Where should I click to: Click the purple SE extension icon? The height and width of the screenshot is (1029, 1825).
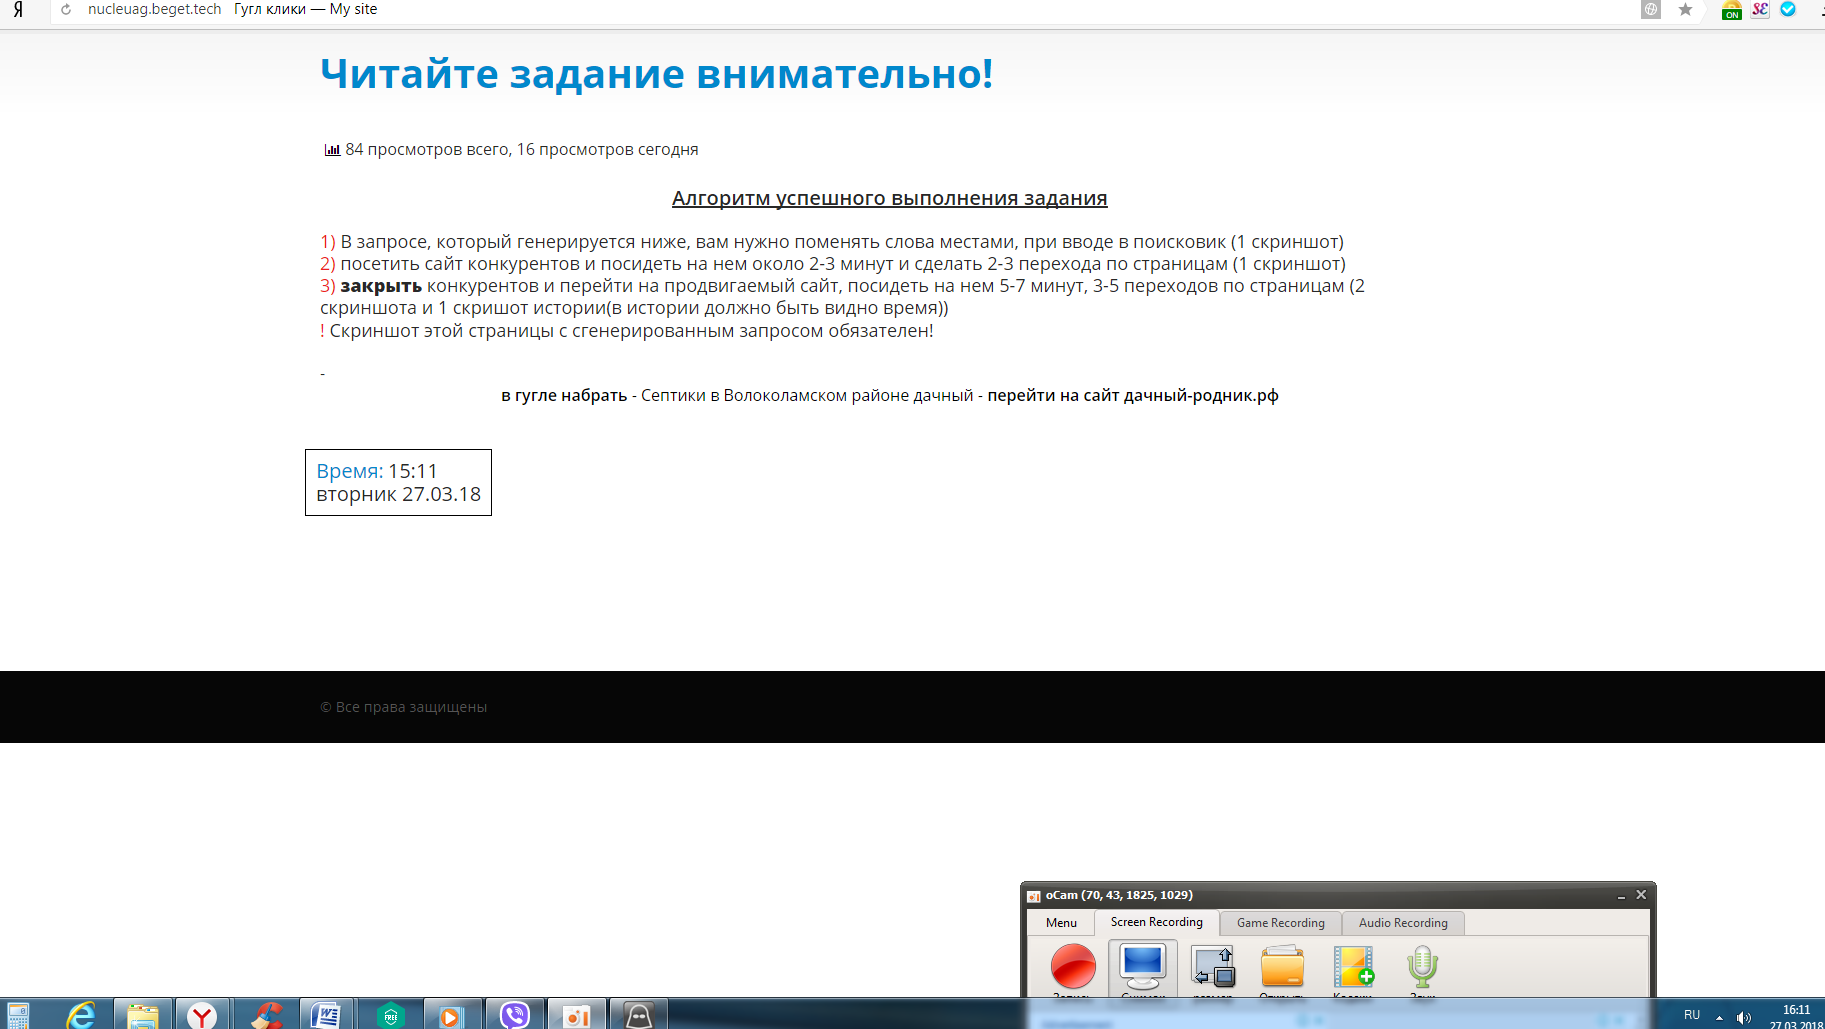(1760, 10)
